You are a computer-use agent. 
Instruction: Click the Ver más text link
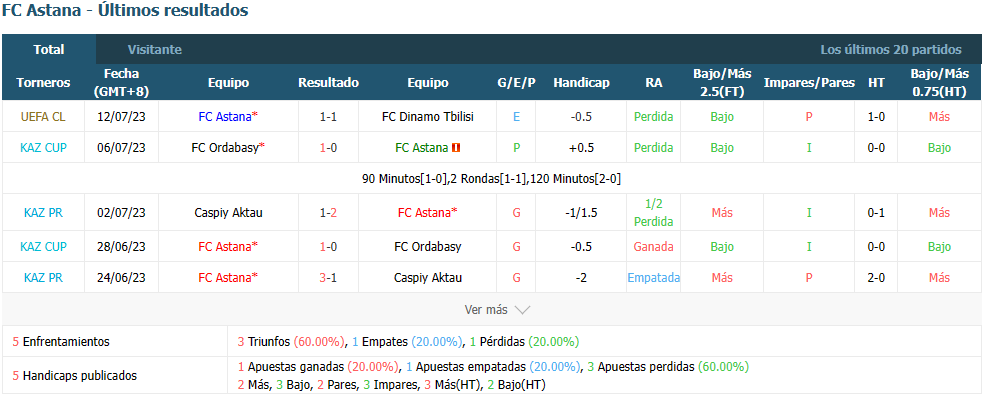(x=486, y=310)
